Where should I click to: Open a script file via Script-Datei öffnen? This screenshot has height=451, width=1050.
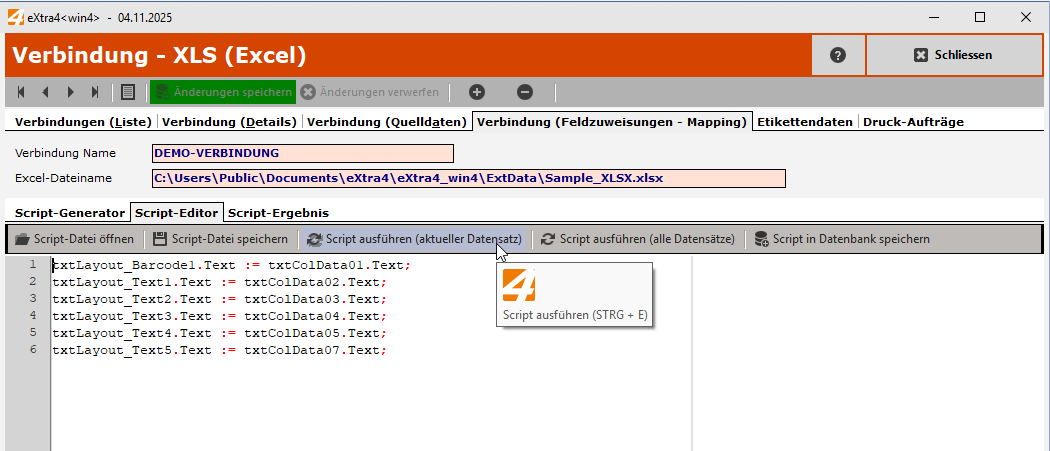pyautogui.click(x=74, y=239)
